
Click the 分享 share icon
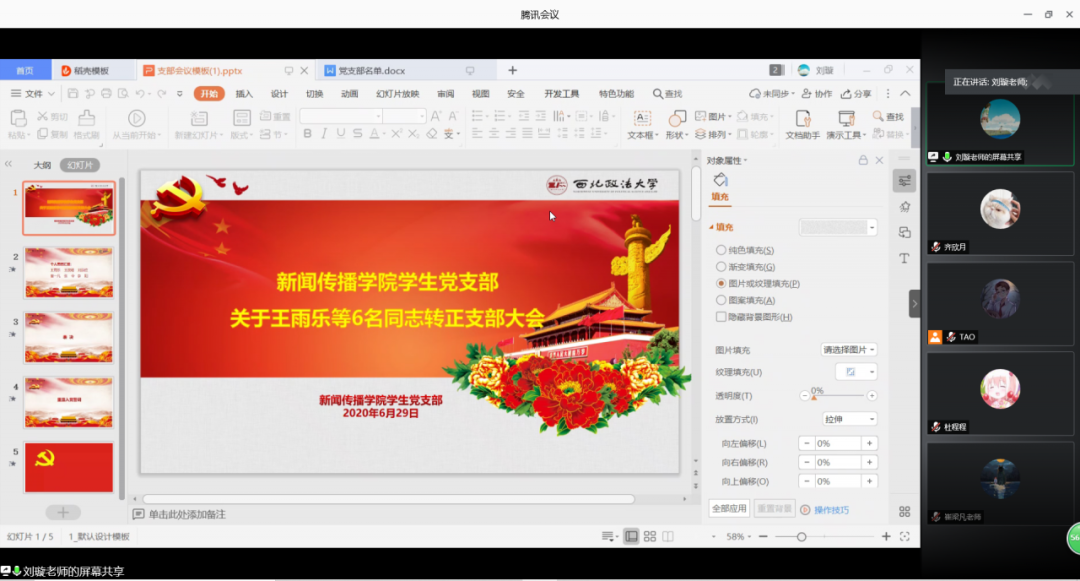(856, 94)
